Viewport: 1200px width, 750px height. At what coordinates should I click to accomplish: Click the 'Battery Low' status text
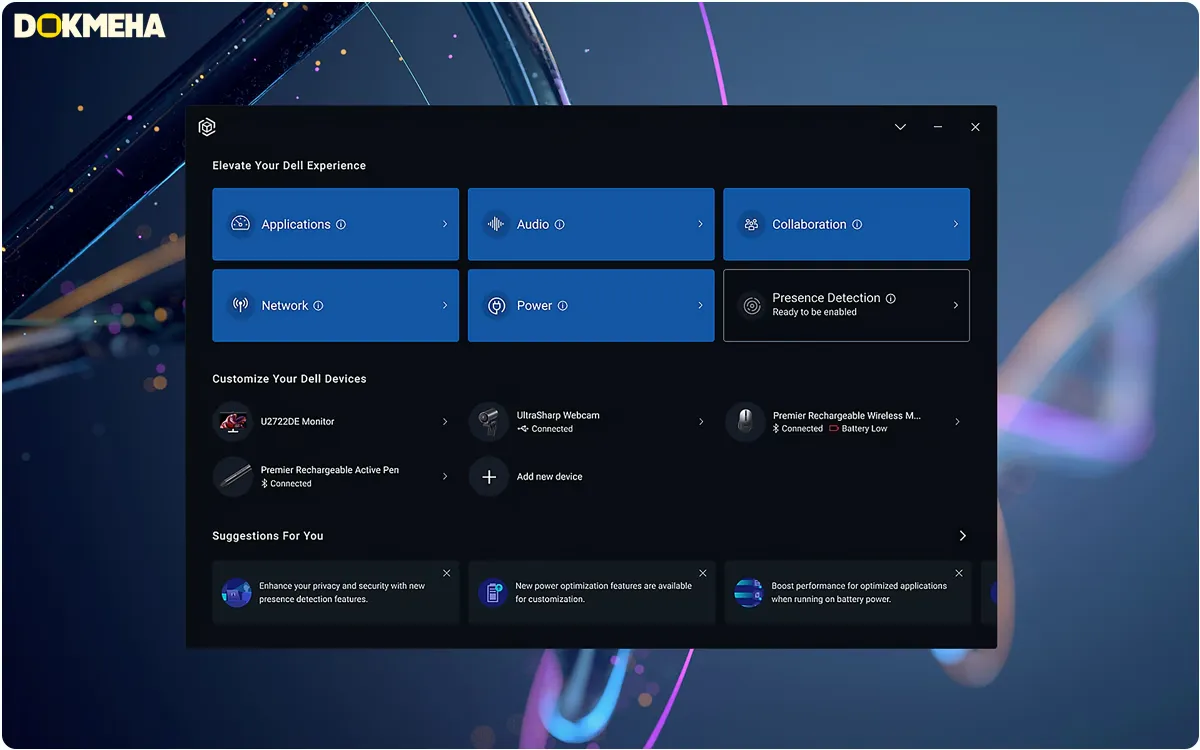coord(865,428)
